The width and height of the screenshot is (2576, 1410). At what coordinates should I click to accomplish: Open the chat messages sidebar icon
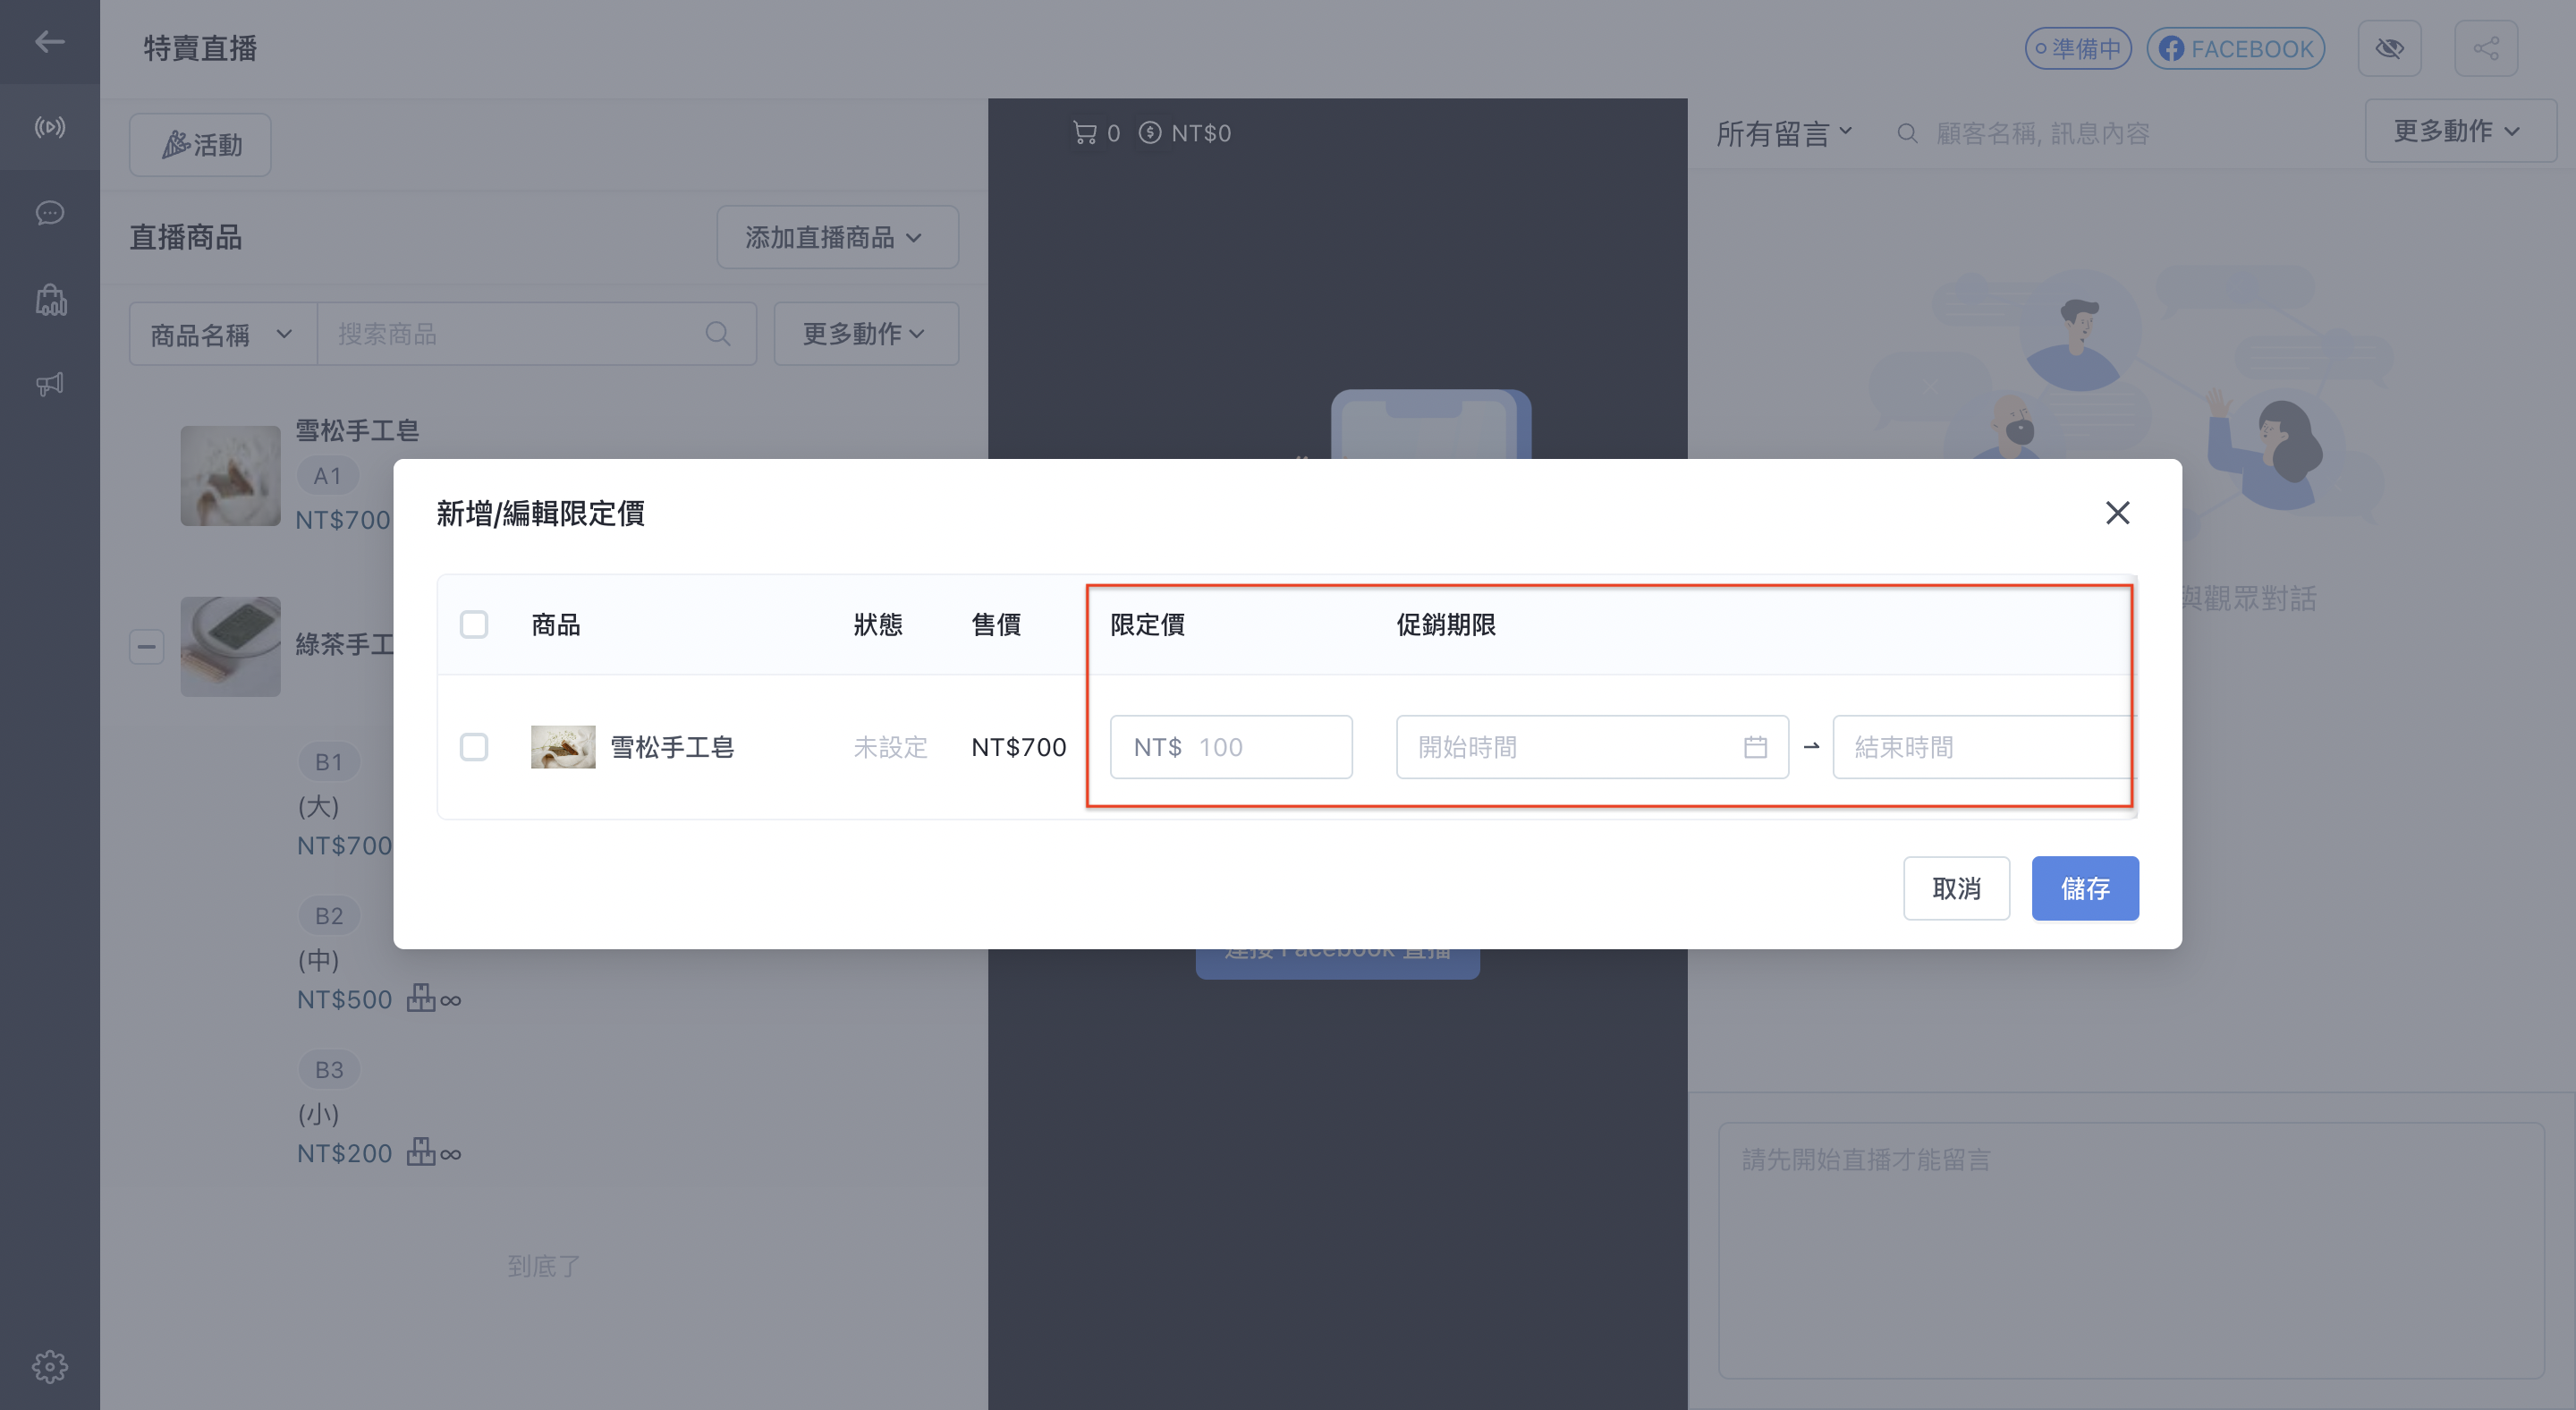tap(49, 213)
